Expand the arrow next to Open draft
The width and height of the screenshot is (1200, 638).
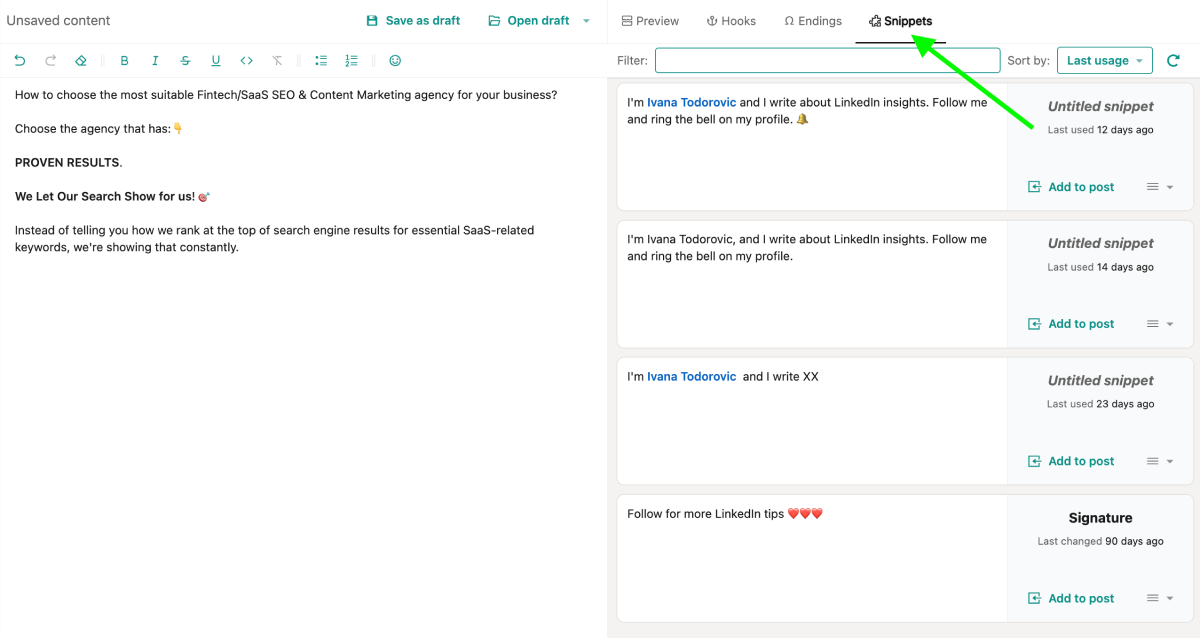point(586,21)
